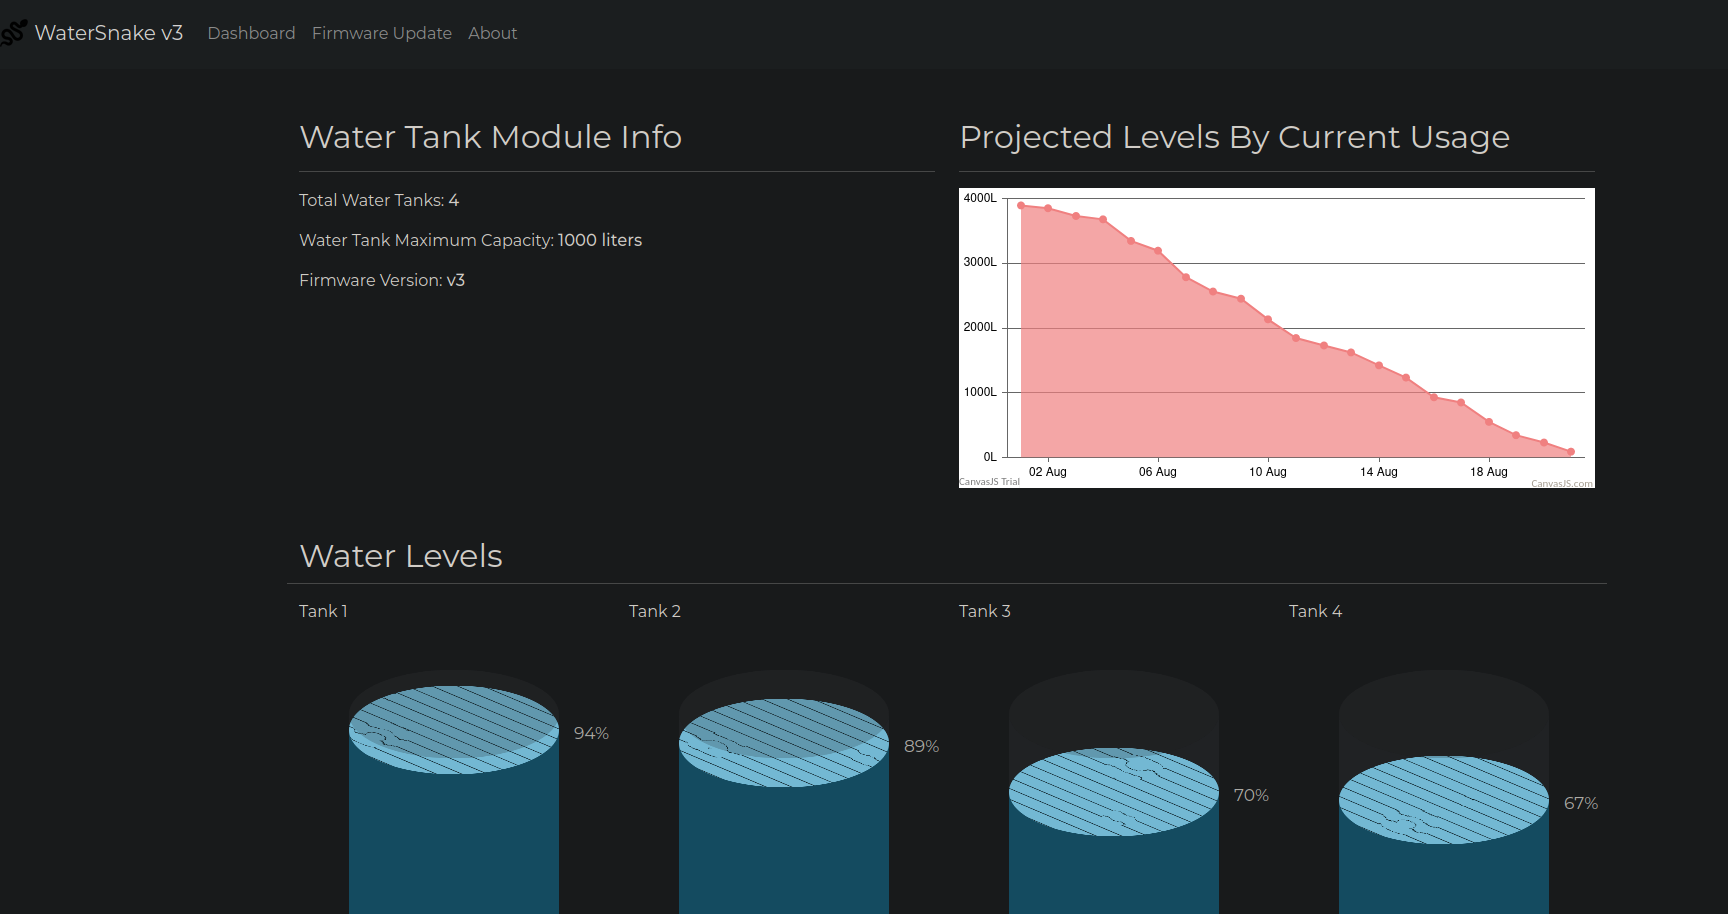Click the 70% level label
1728x914 pixels.
click(x=1251, y=795)
